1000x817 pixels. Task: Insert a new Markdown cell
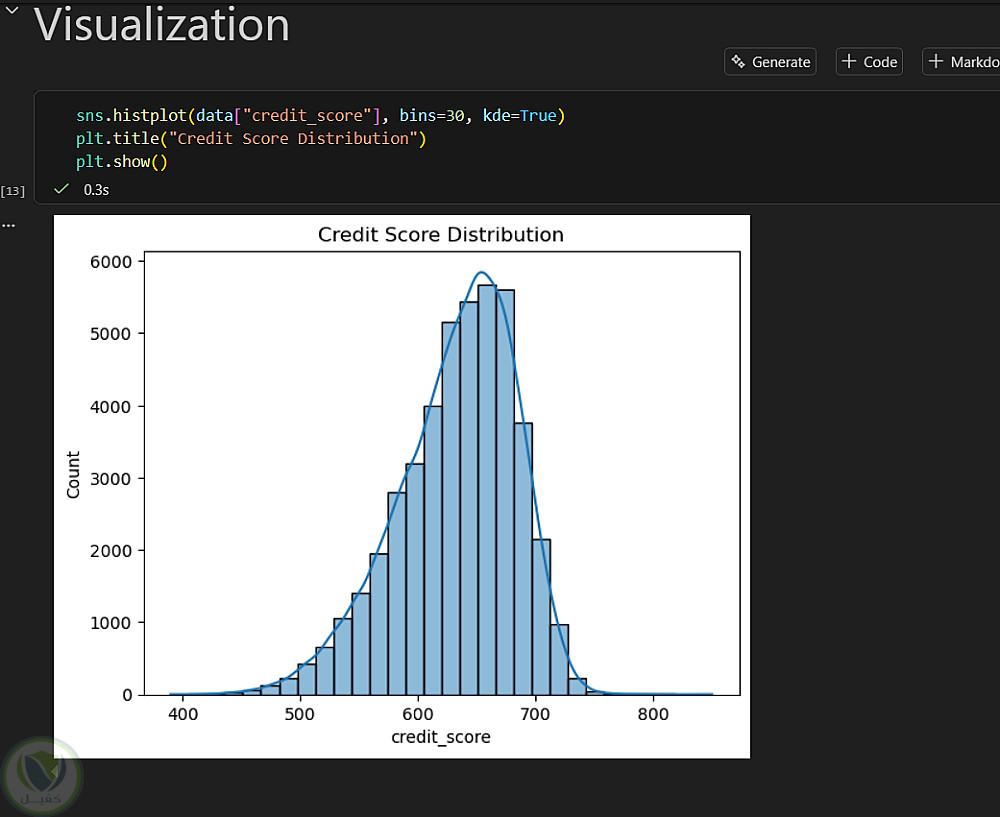tap(962, 62)
